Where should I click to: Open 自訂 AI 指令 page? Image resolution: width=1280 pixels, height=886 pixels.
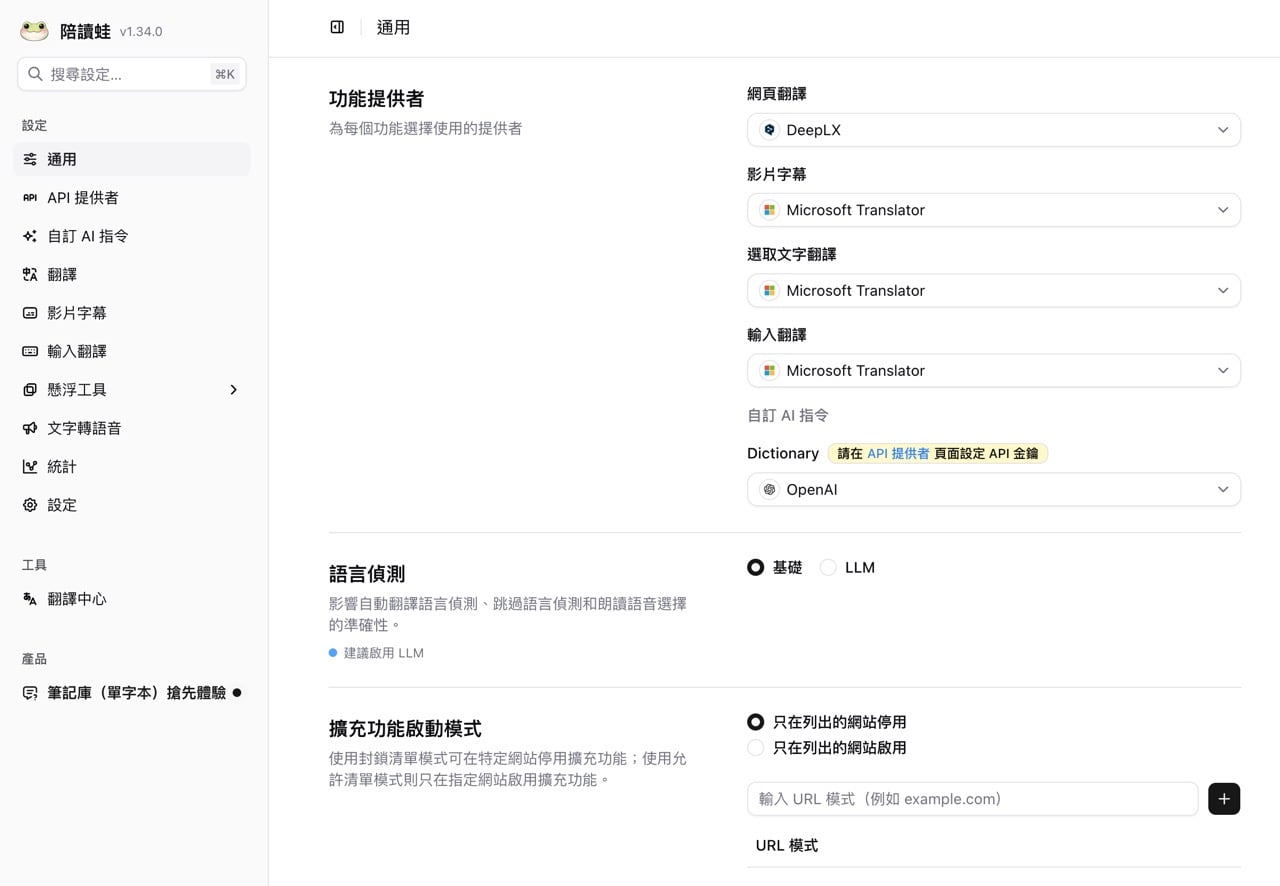[x=132, y=236]
